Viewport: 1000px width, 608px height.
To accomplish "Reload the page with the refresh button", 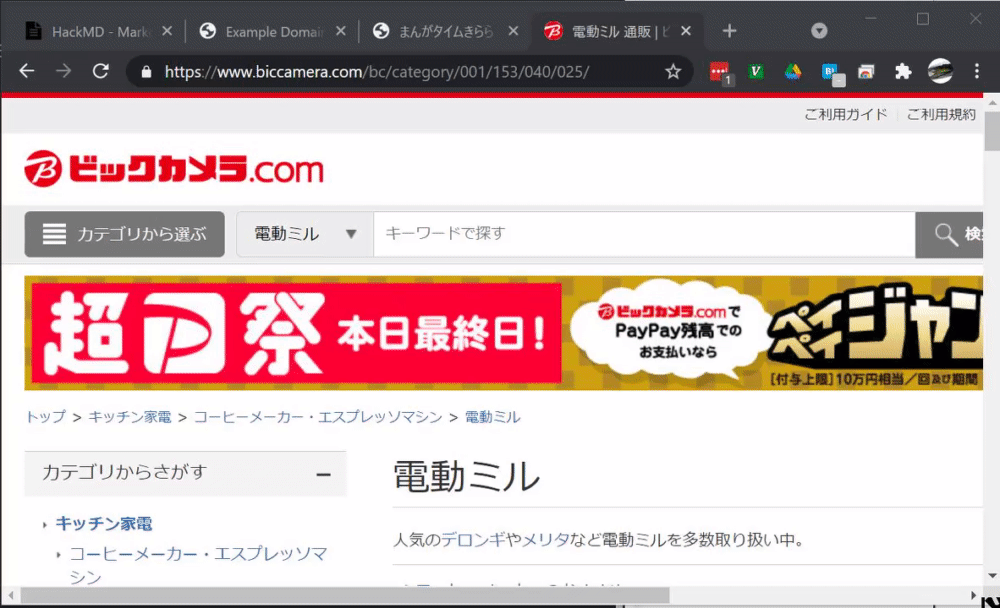I will tap(100, 71).
